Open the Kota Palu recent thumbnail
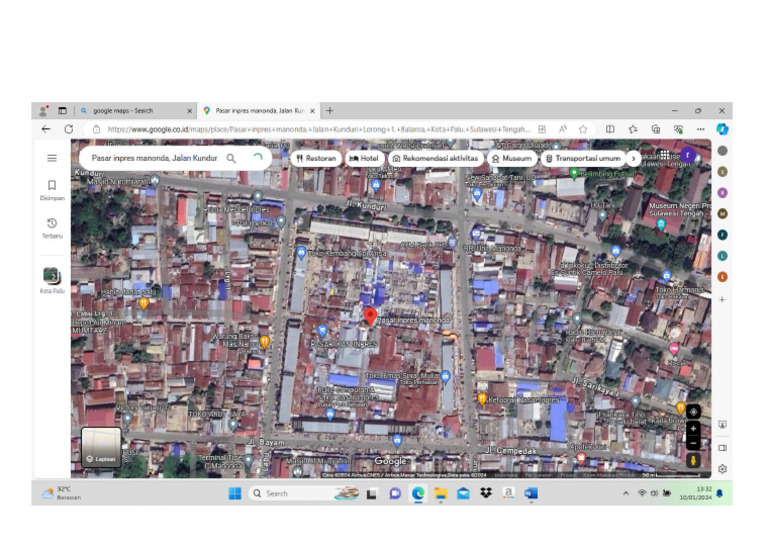 point(52,280)
